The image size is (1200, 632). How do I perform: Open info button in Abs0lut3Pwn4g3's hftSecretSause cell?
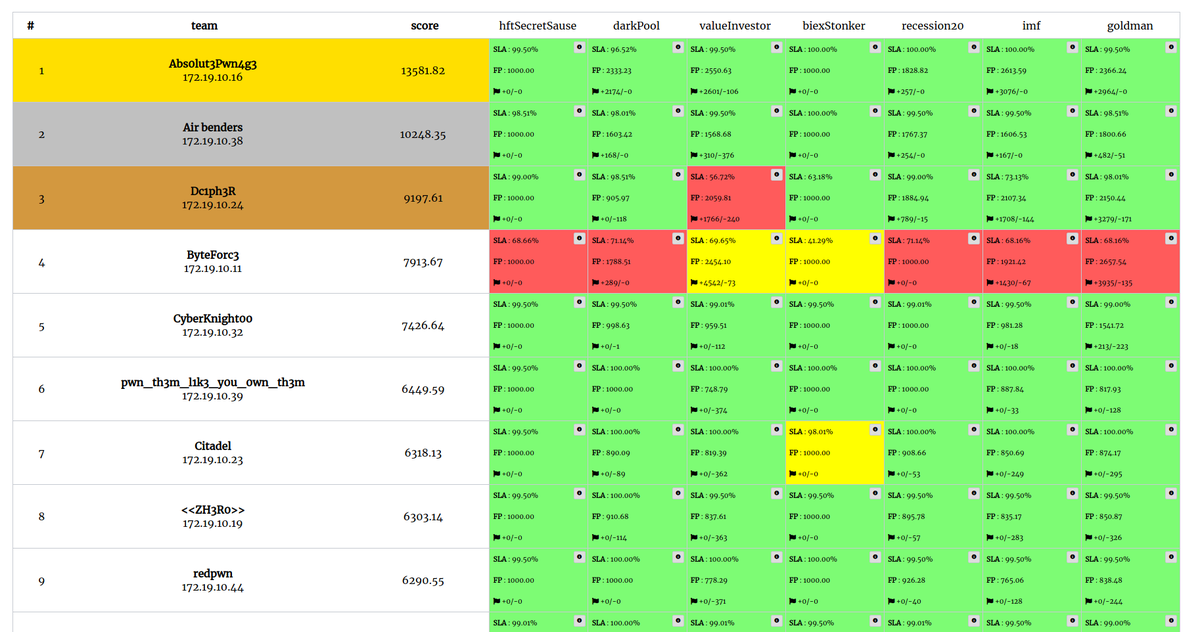click(579, 48)
